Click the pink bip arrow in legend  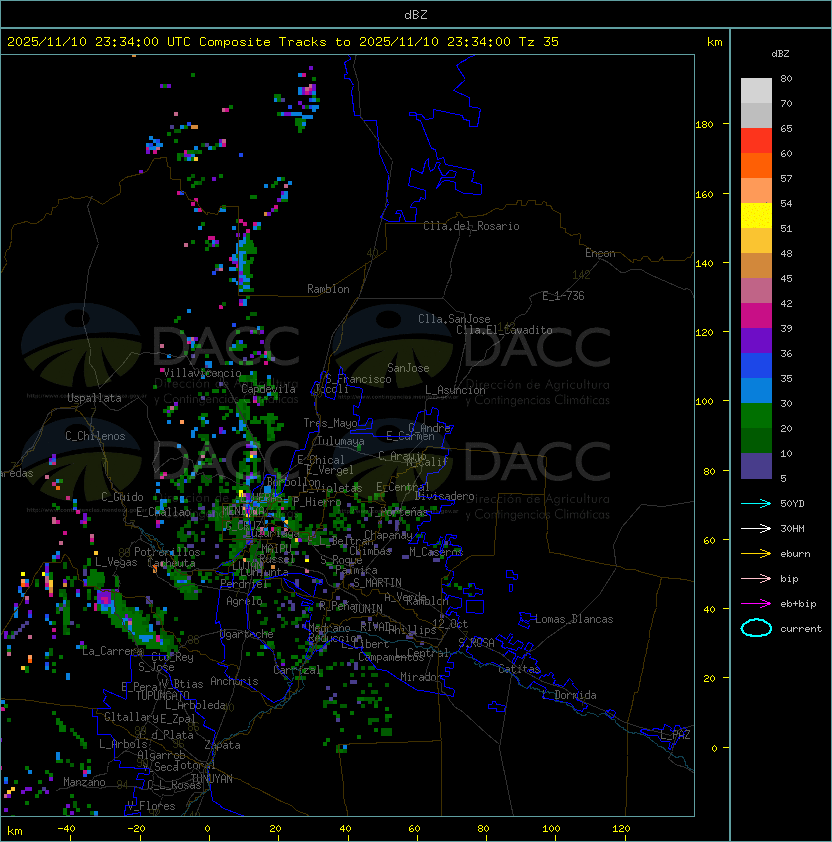[756, 578]
